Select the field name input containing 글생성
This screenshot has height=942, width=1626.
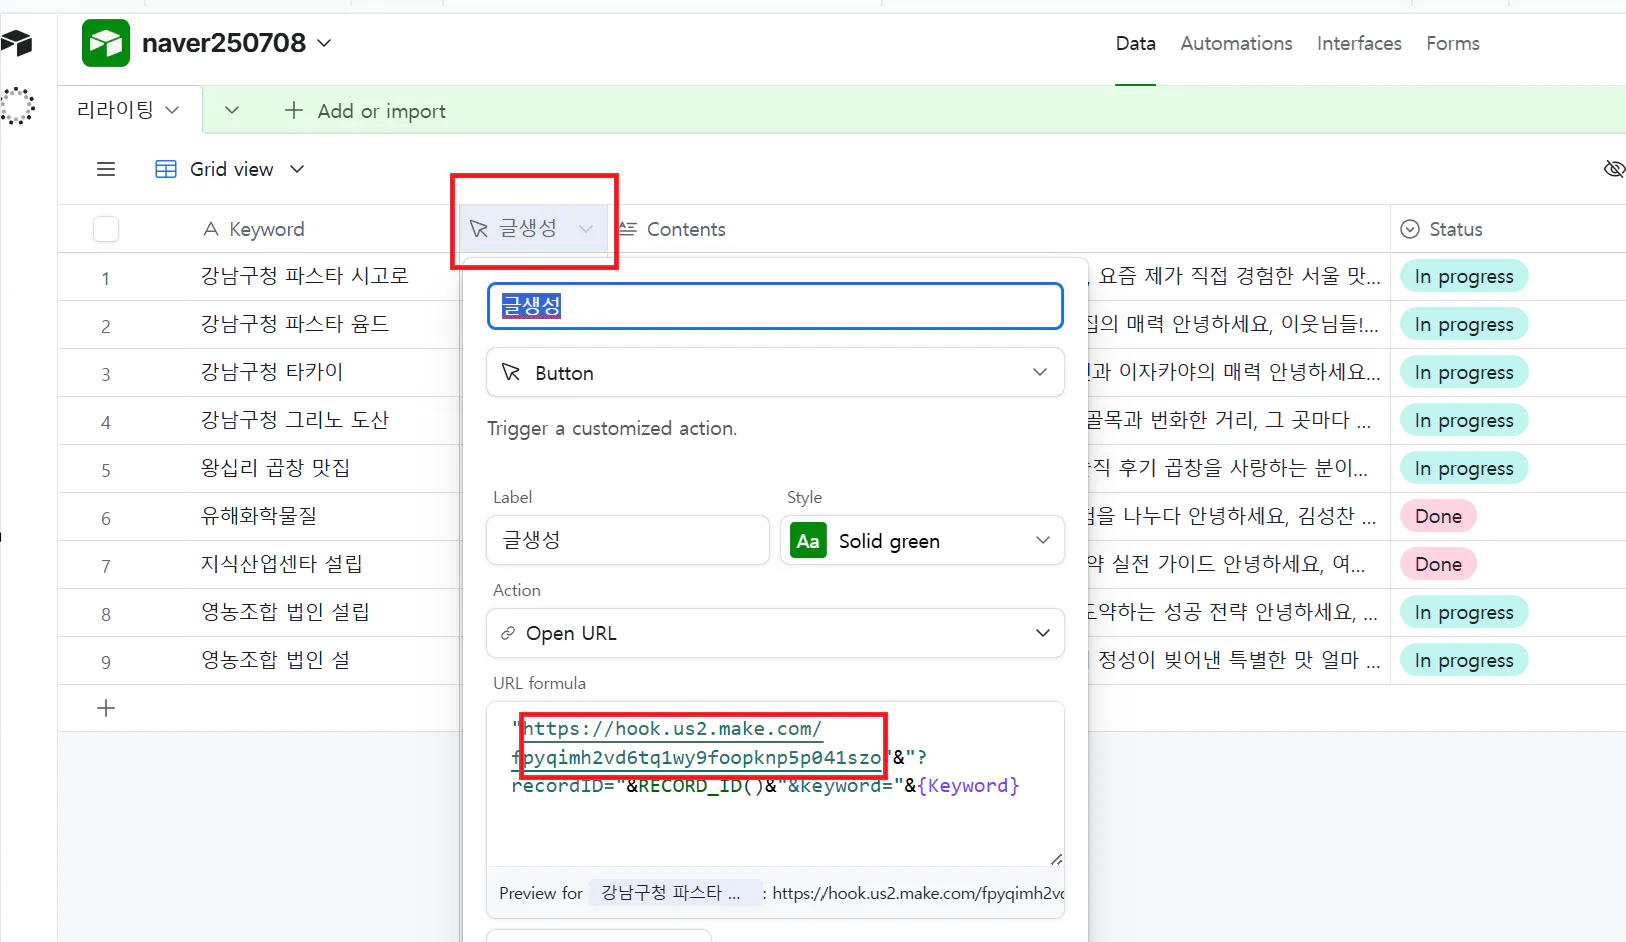tap(775, 306)
